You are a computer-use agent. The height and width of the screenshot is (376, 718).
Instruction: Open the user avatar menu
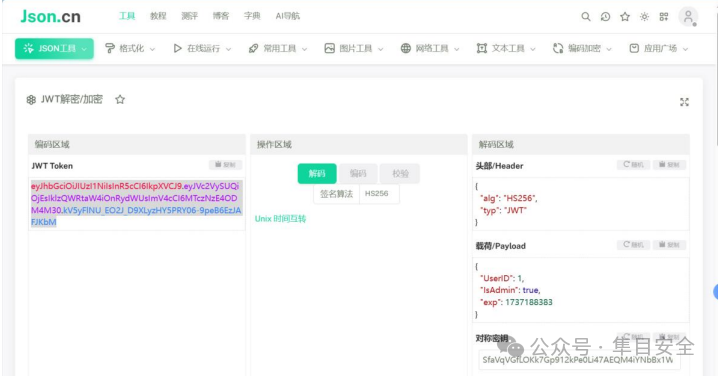point(688,17)
